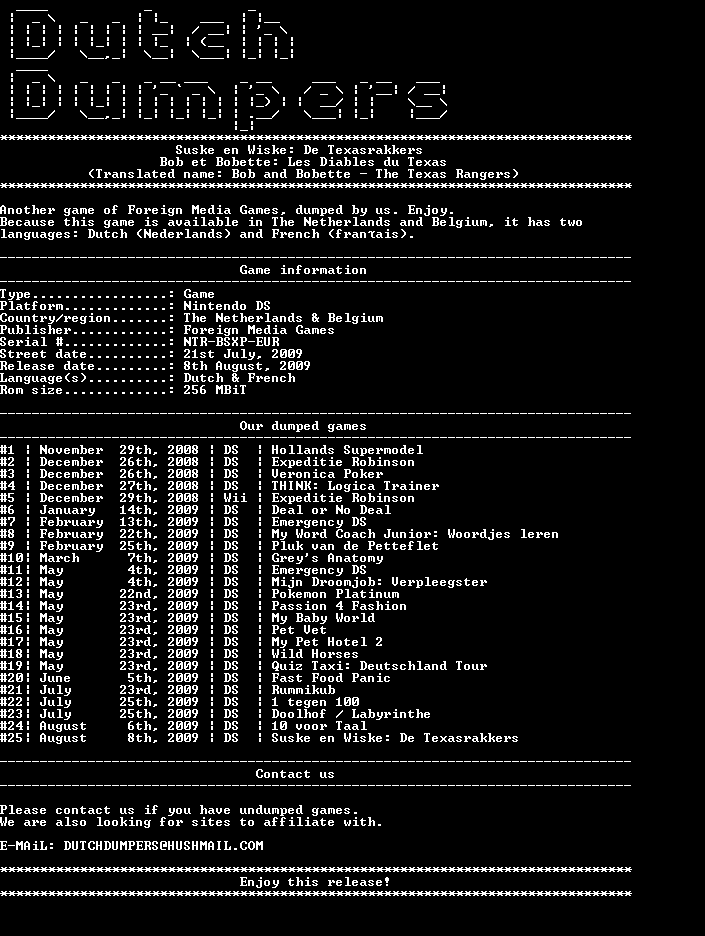Viewport: 705px width, 936px height.
Task: Click the date "June 5th, 2009" in row #20
Action: tap(119, 678)
